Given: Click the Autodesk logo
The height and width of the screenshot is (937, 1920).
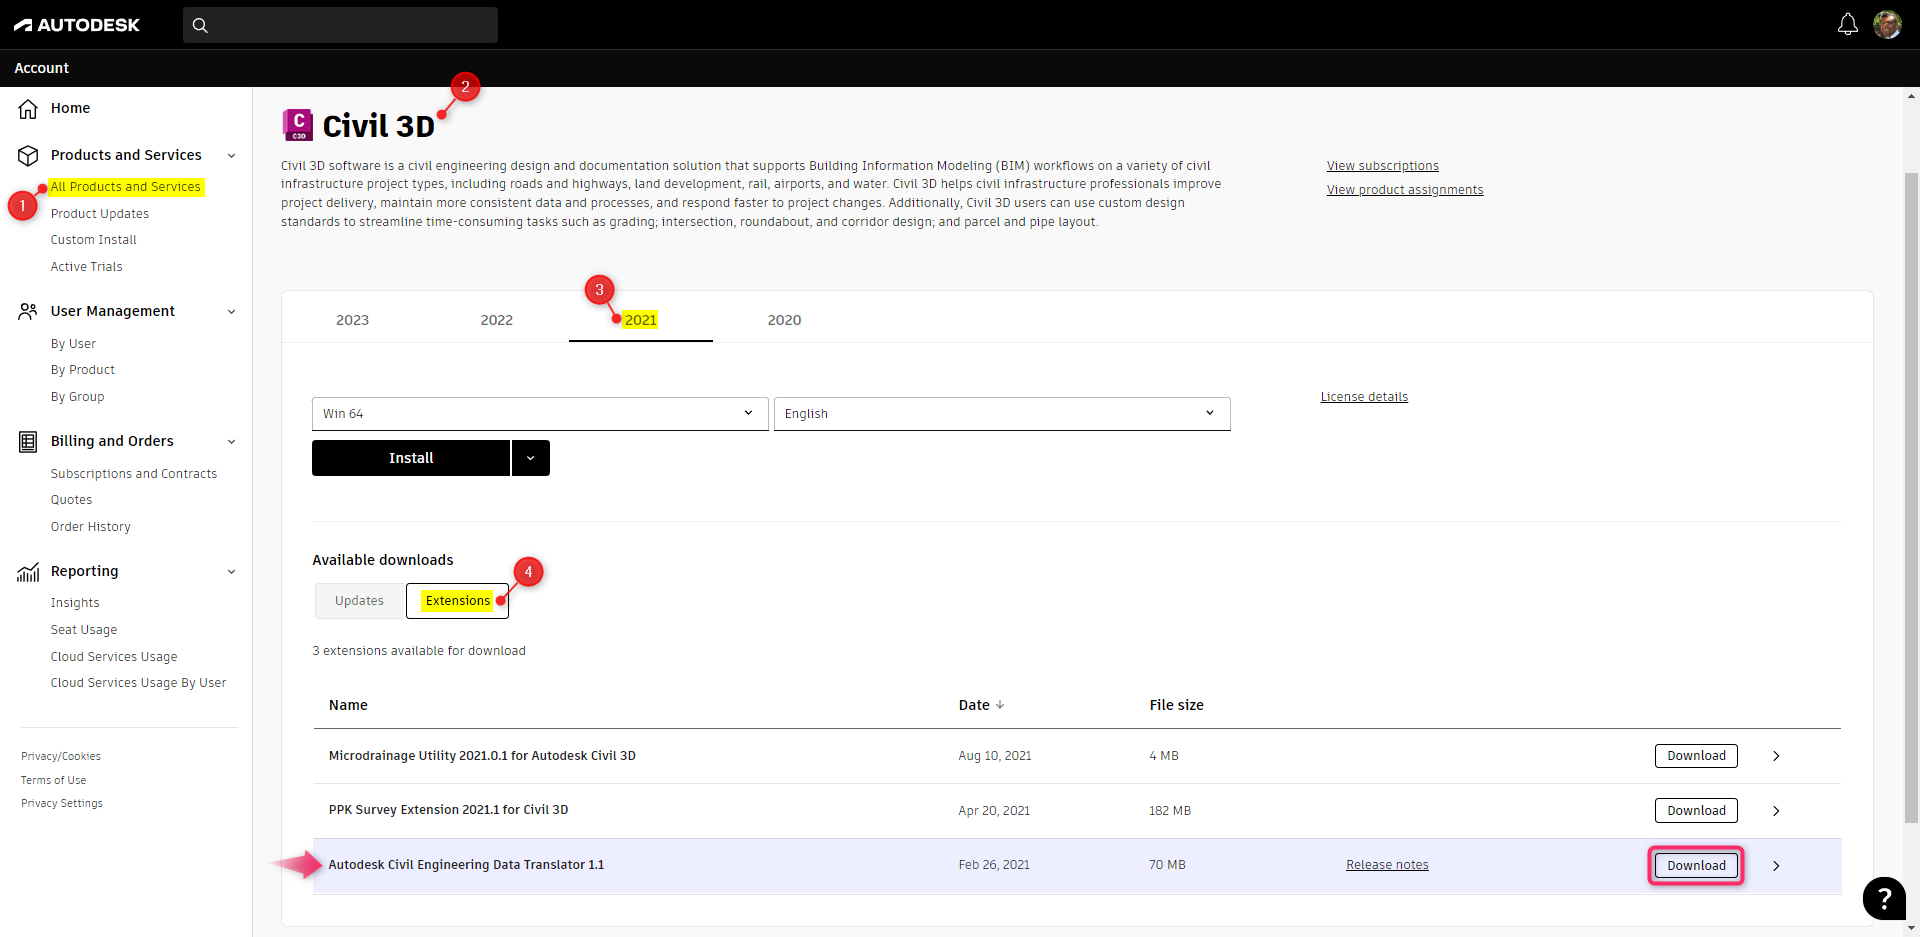Looking at the screenshot, I should pos(77,25).
